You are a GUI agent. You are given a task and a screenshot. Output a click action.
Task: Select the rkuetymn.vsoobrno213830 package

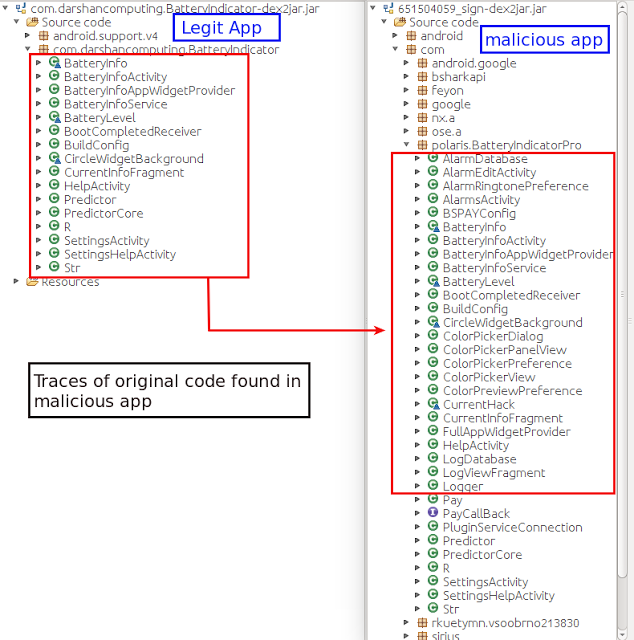505,623
